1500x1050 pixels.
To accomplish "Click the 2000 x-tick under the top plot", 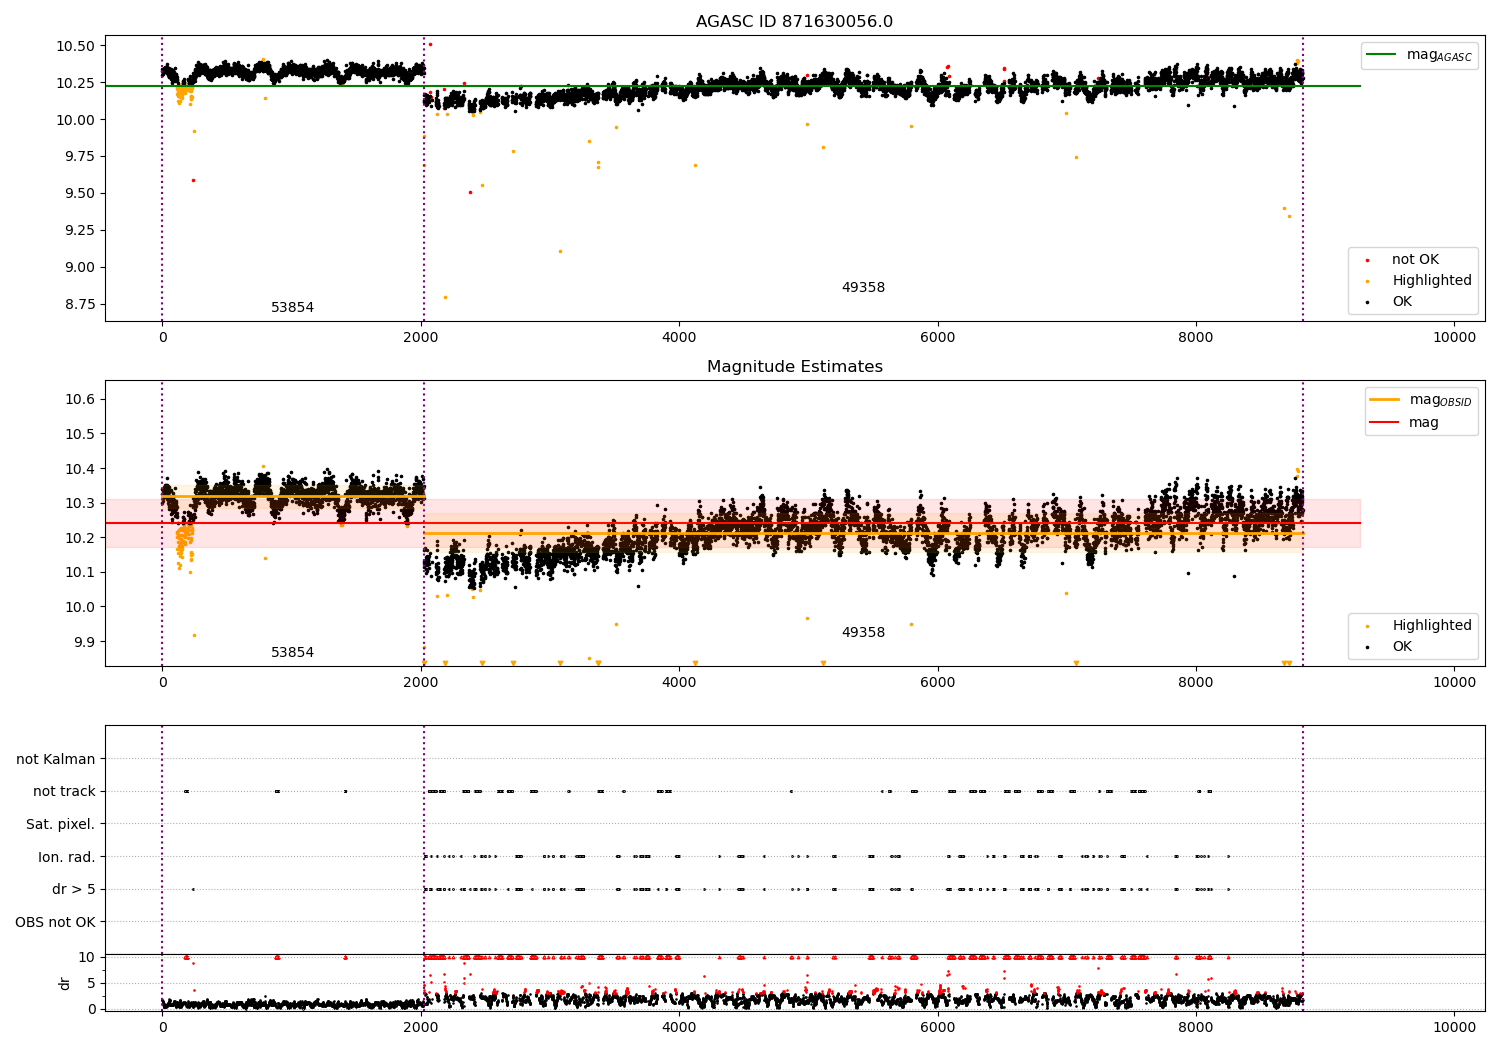I will pos(421,338).
